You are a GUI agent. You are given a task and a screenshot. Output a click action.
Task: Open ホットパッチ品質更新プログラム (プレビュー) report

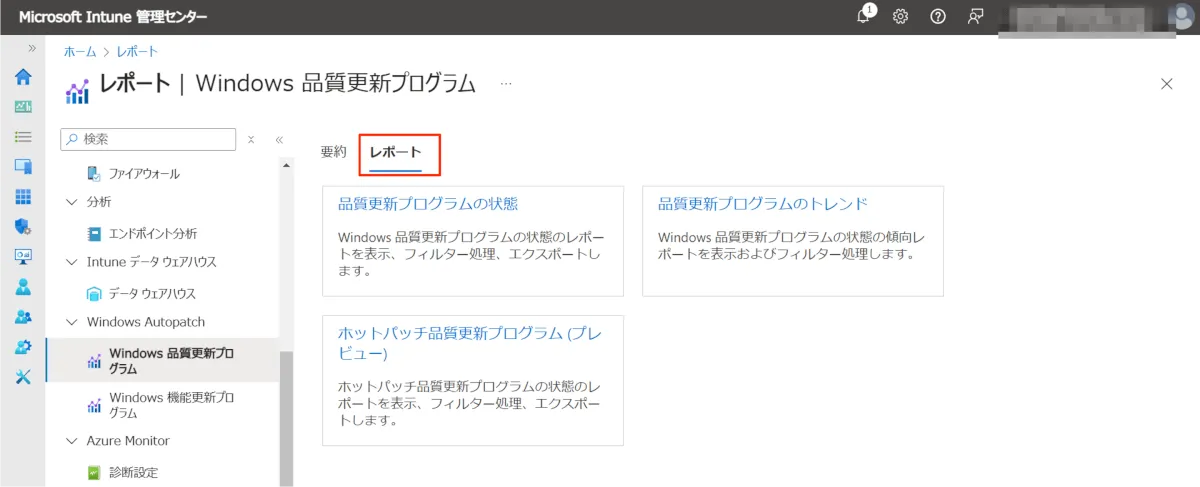[x=468, y=344]
